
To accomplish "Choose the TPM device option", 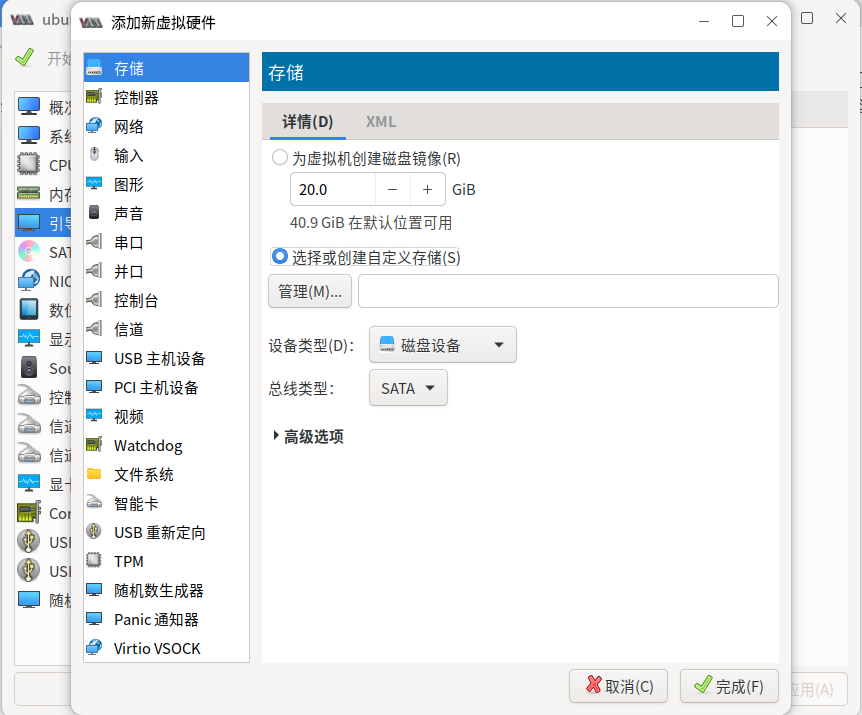I will 125,561.
